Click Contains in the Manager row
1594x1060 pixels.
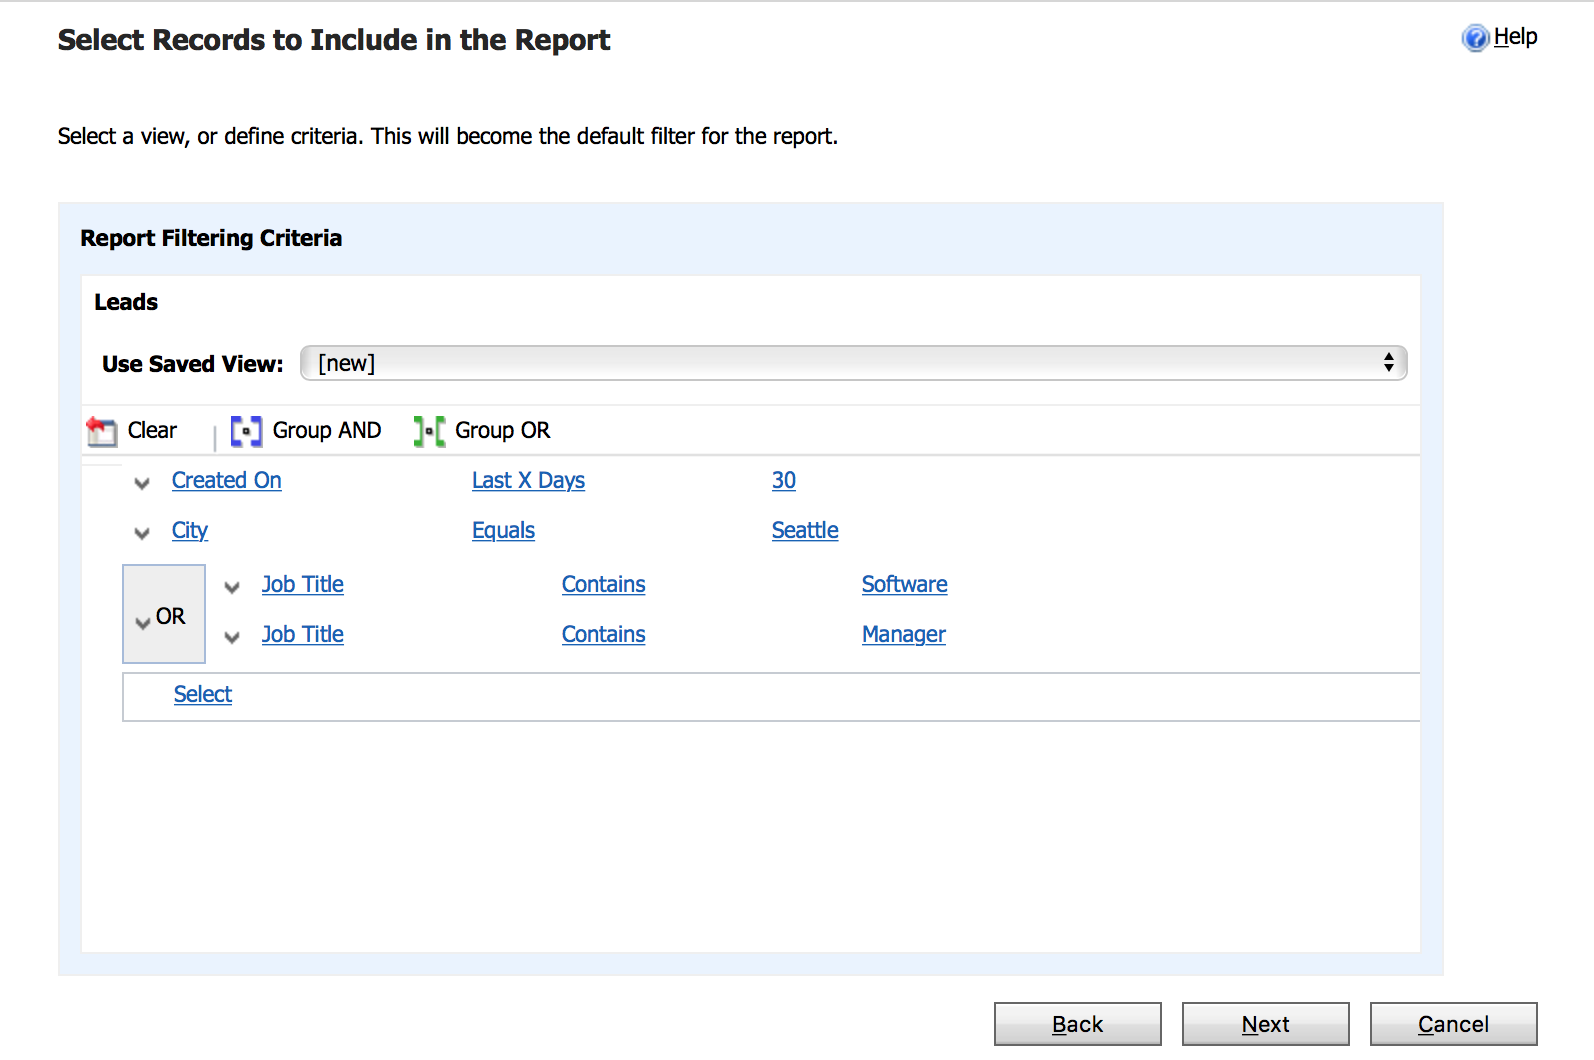coord(603,634)
